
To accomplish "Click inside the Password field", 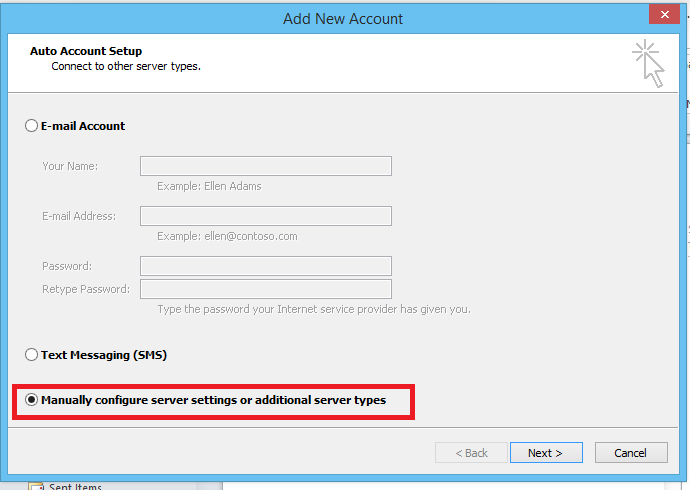I will 266,266.
